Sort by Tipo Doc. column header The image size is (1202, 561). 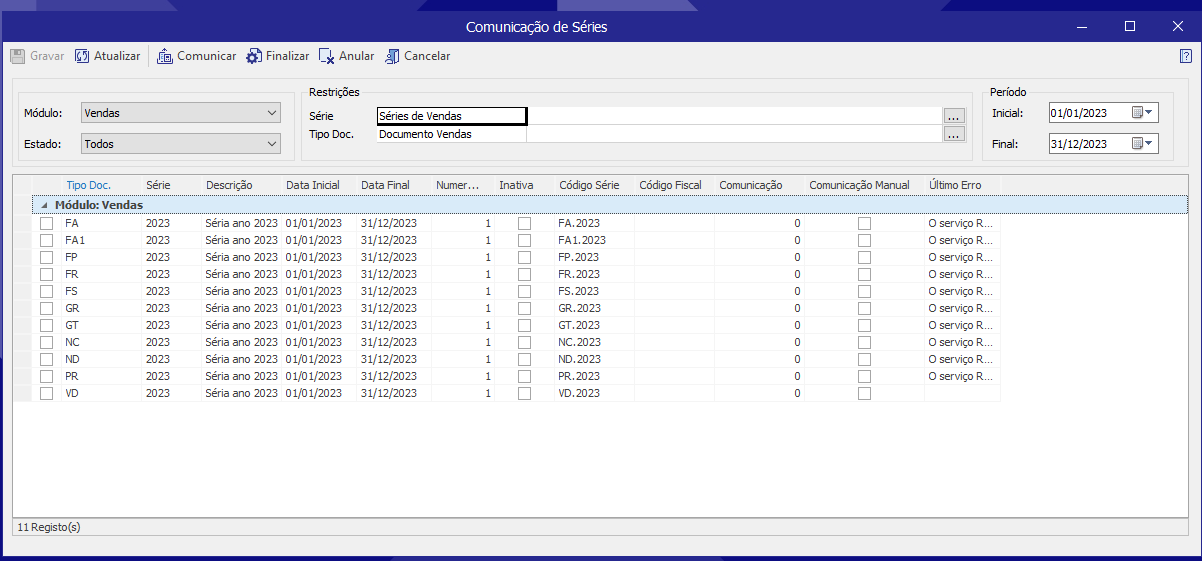coord(88,185)
